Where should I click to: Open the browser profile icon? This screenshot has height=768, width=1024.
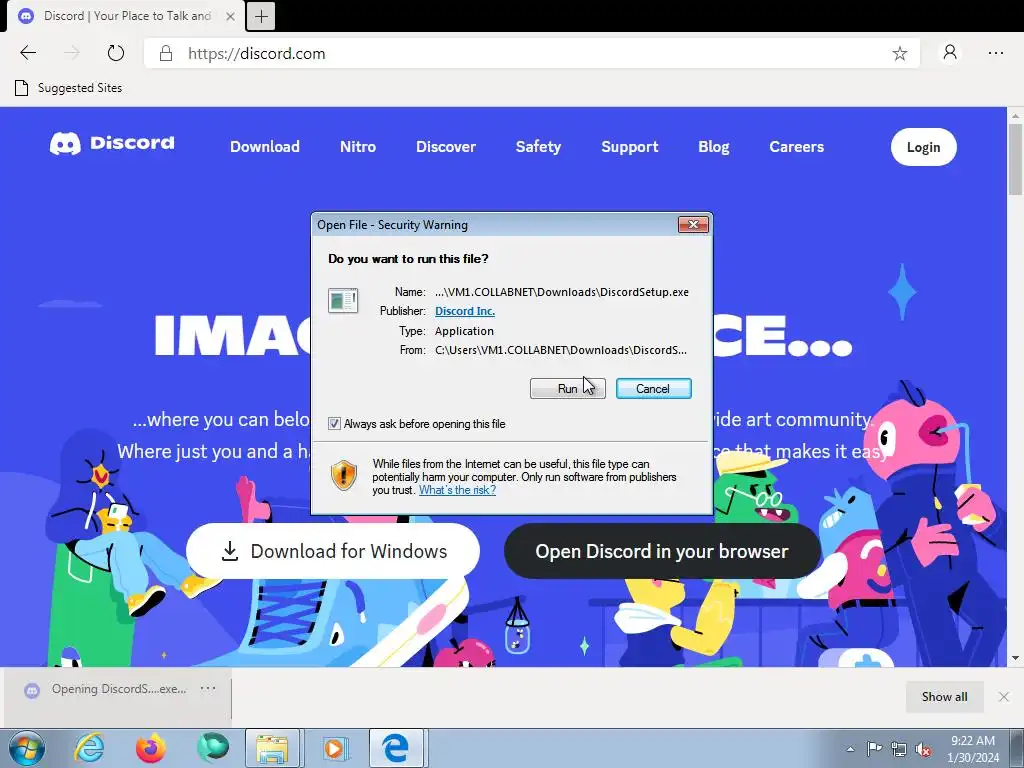pyautogui.click(x=950, y=53)
